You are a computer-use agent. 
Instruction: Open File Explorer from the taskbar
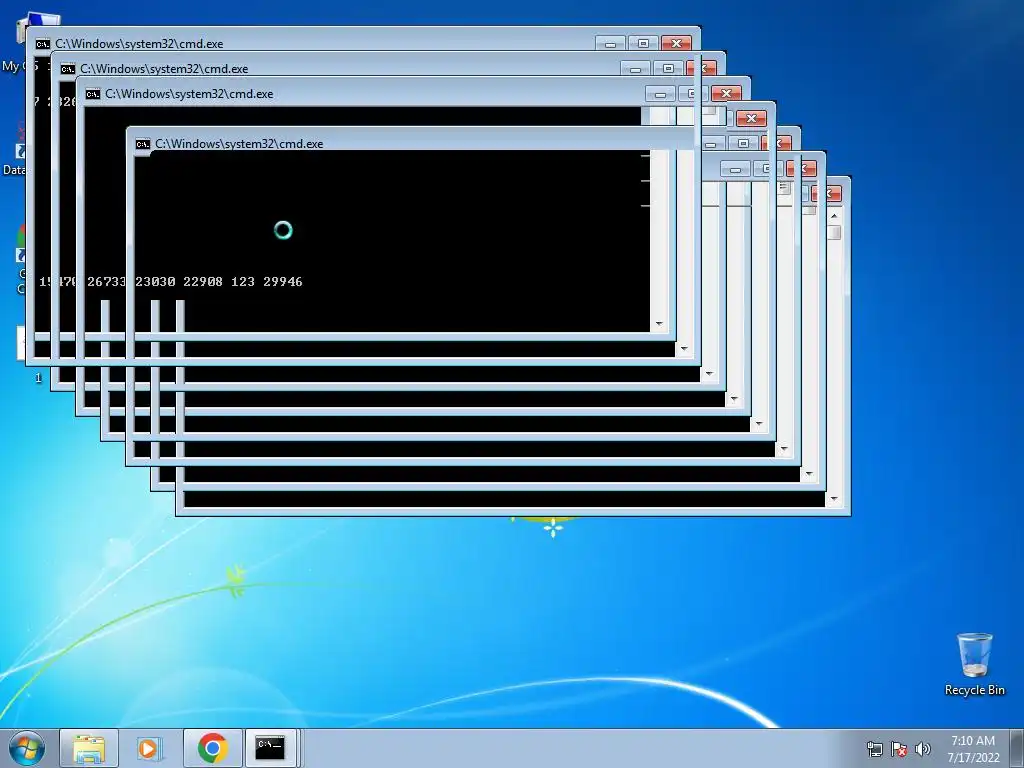(89, 748)
